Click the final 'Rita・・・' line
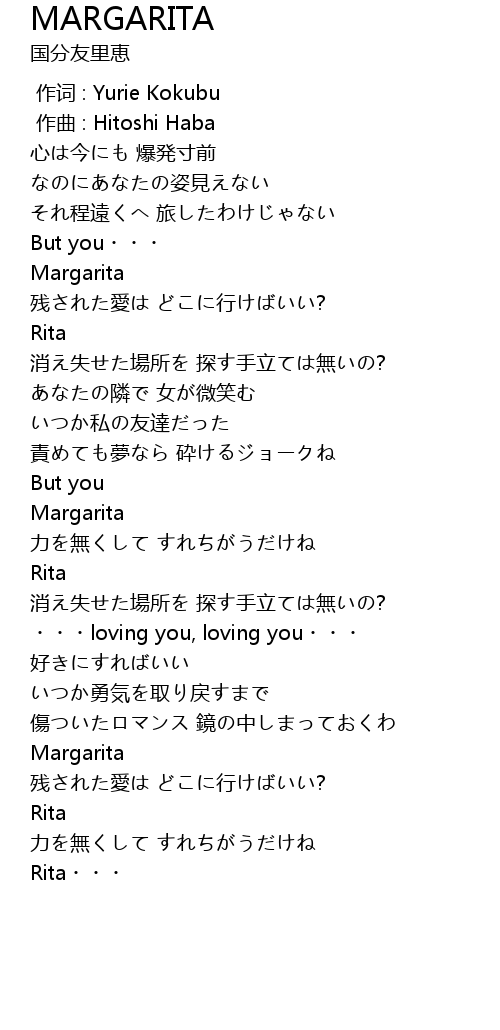 coord(76,873)
